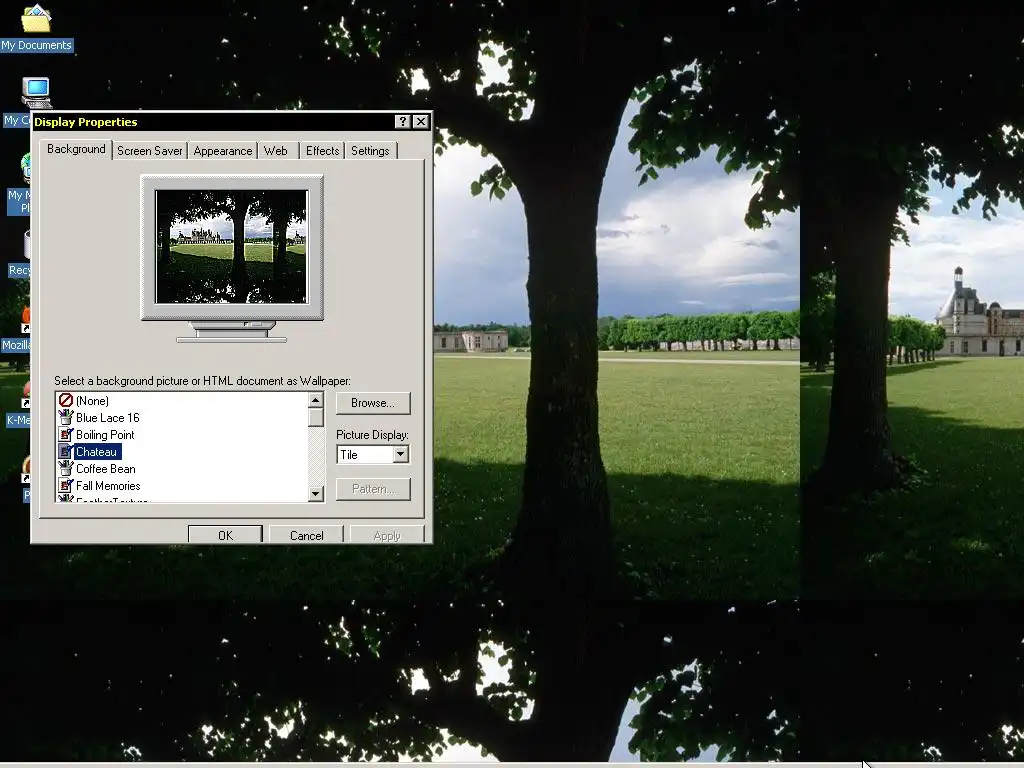Viewport: 1024px width, 768px height.
Task: Select the Chateau wallpaper entry
Action: coord(97,451)
